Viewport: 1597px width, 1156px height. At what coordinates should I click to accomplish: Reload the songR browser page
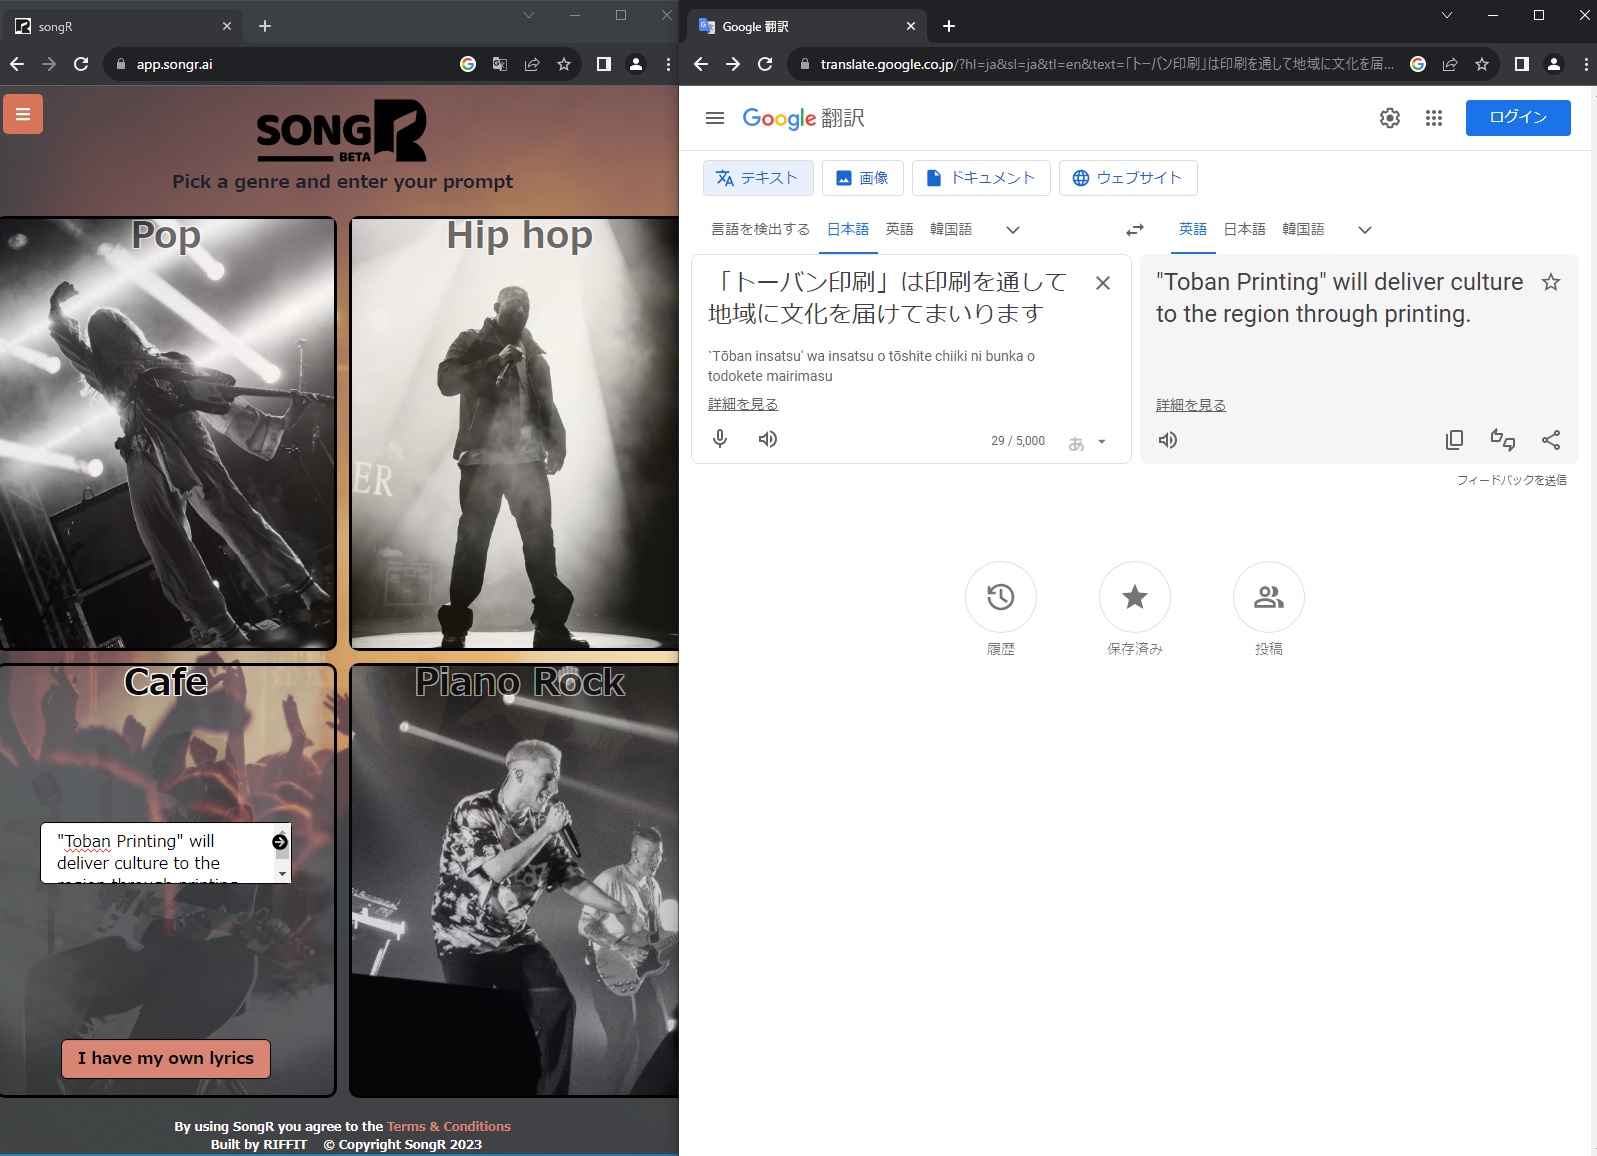(x=81, y=64)
